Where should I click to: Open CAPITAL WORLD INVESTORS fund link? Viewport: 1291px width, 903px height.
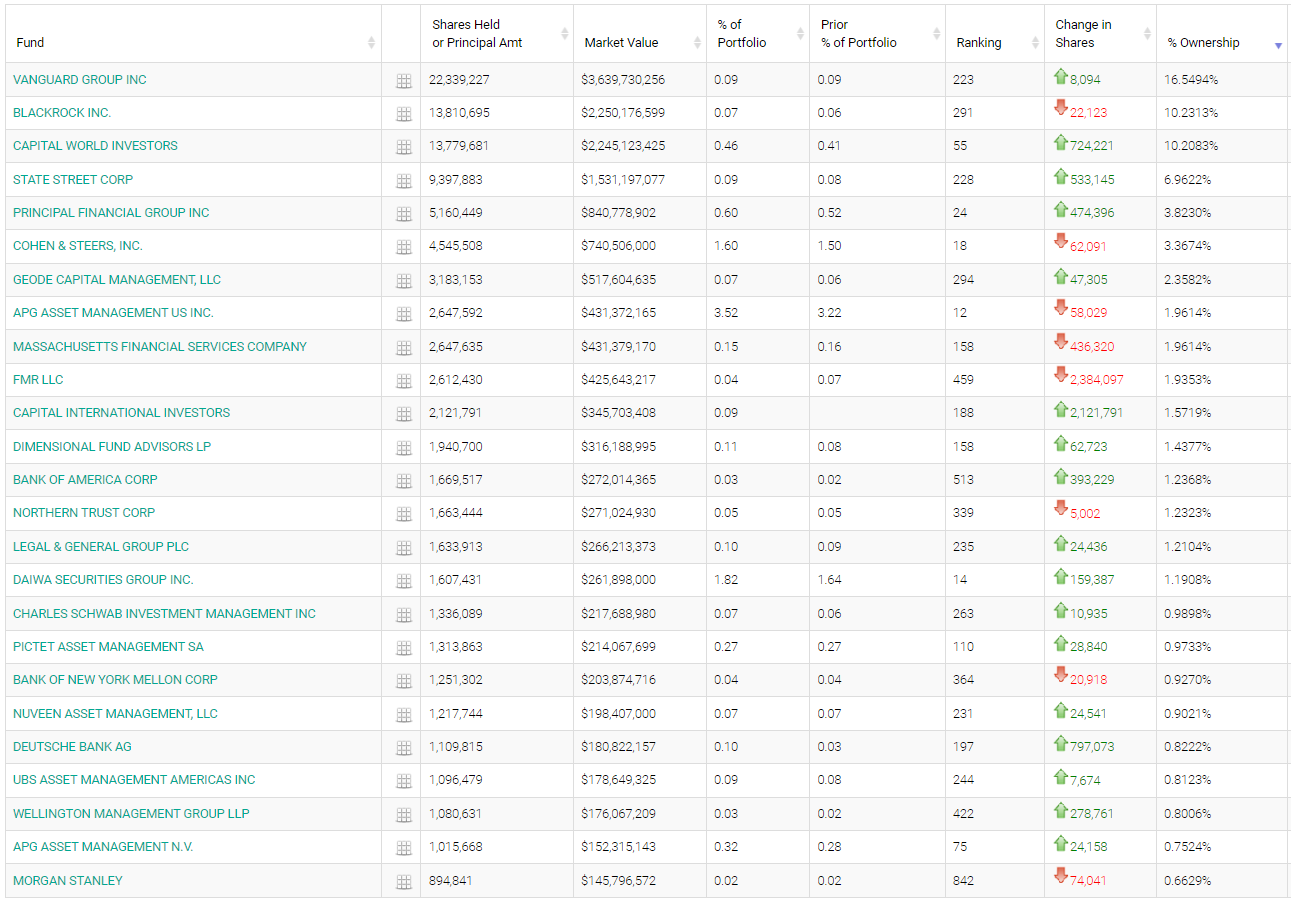(x=95, y=145)
